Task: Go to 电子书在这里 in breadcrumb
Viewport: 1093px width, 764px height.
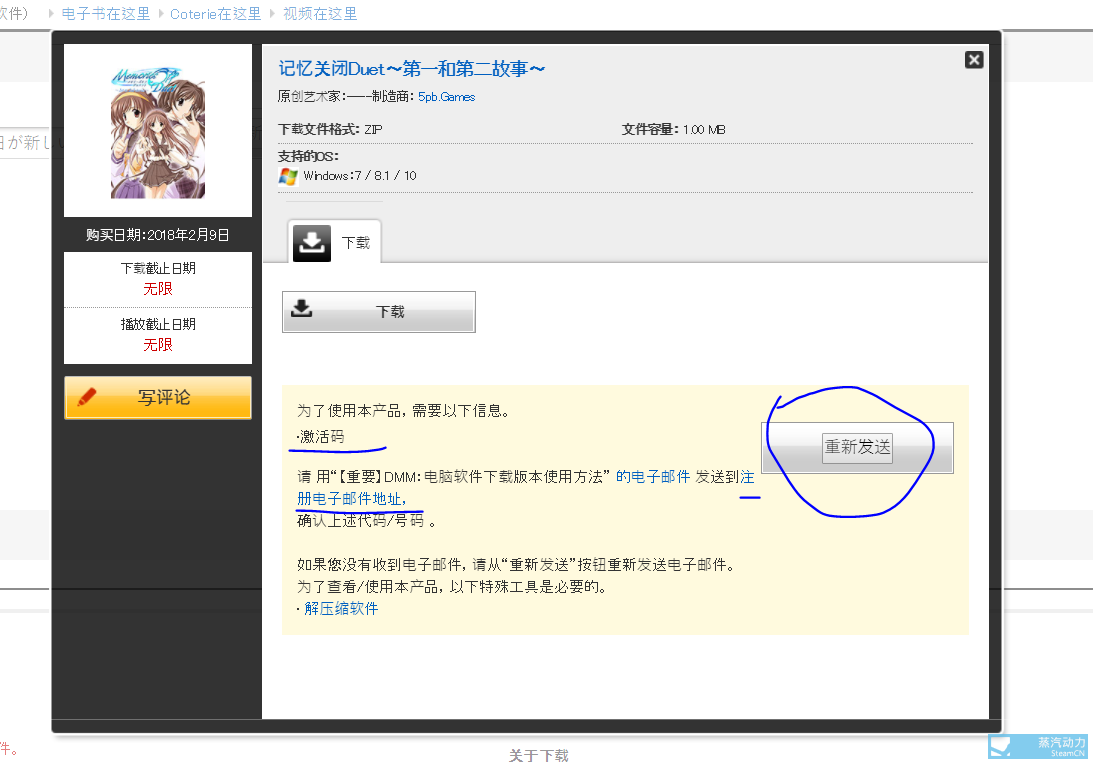Action: tap(106, 14)
